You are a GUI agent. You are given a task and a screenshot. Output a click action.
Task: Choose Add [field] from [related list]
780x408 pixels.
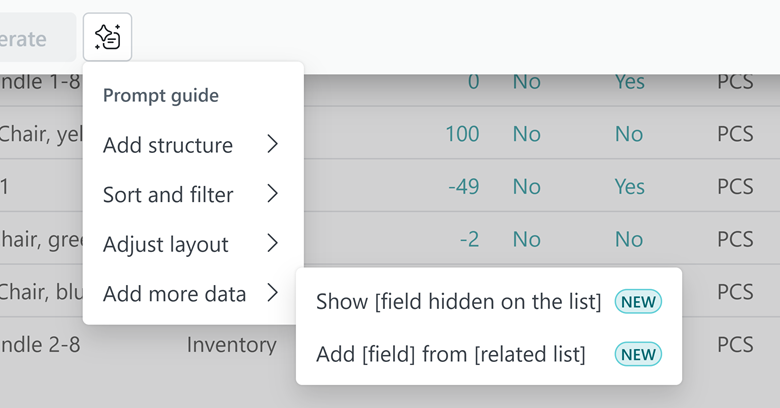tap(450, 354)
